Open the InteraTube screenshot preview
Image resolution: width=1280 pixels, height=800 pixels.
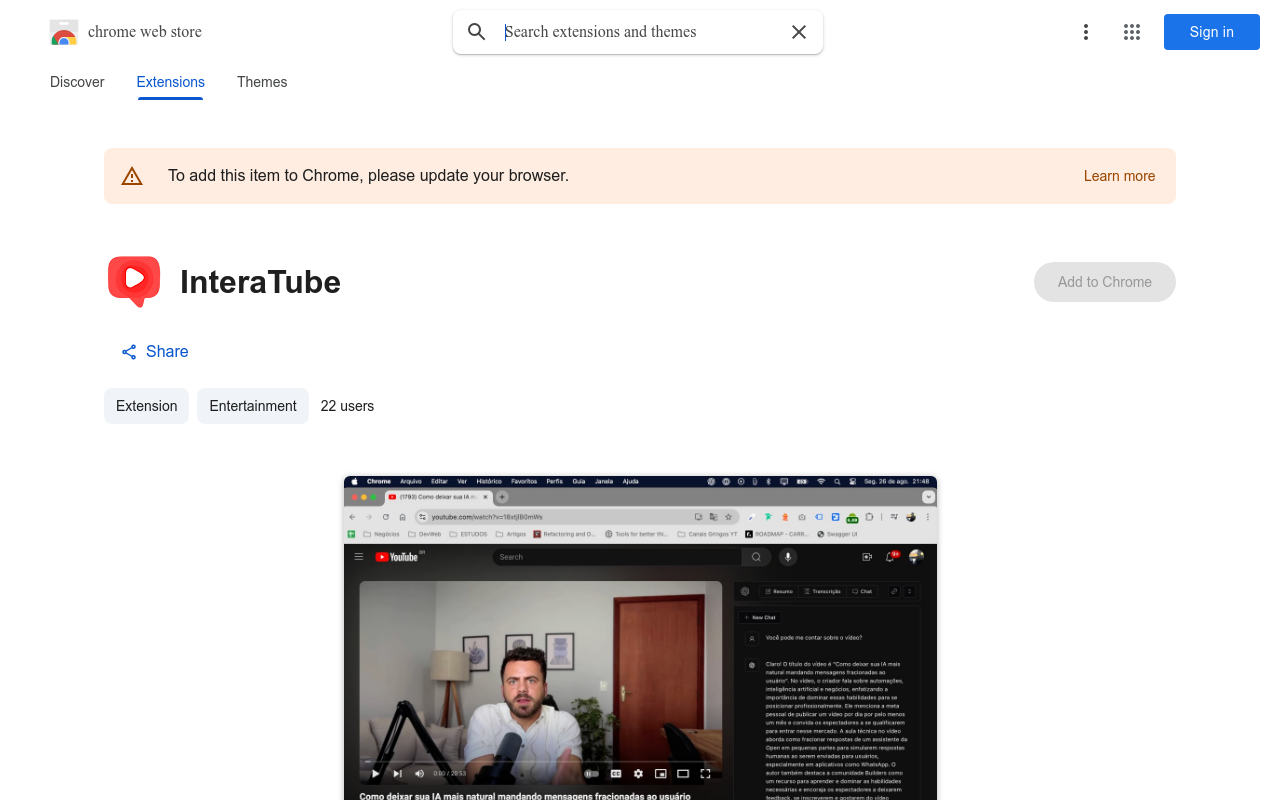coord(640,638)
